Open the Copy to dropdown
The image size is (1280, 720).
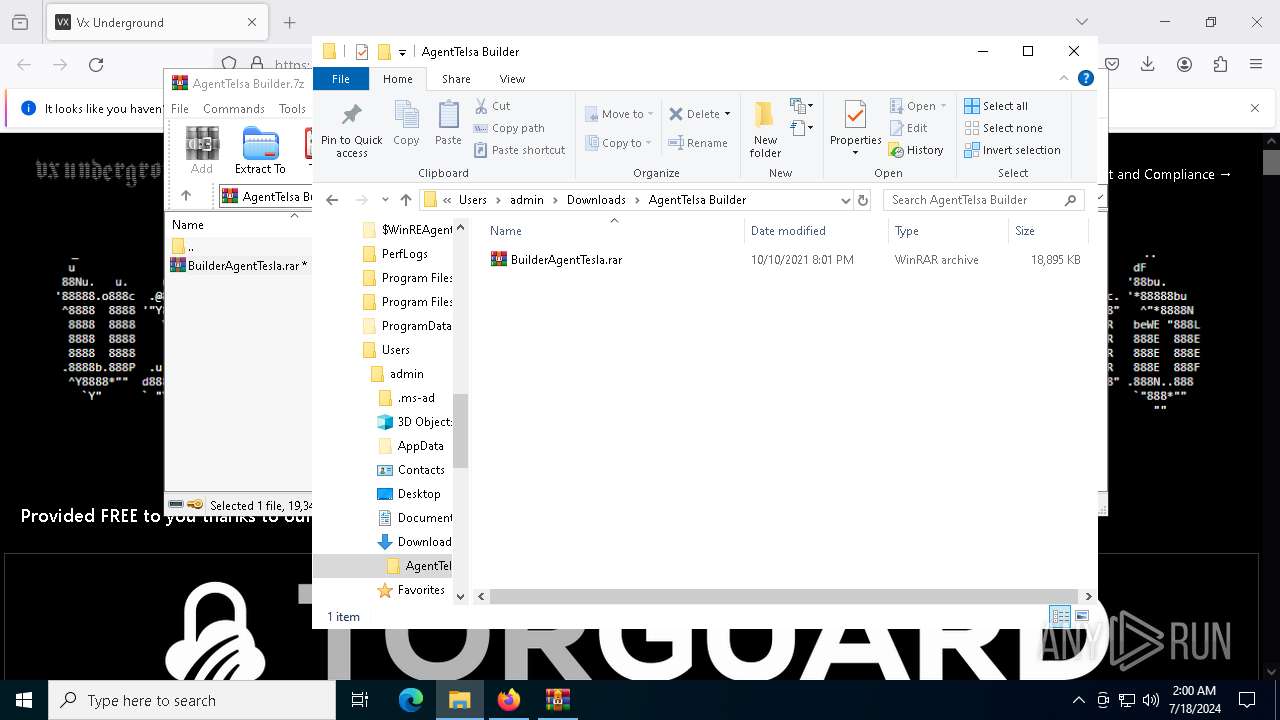(x=619, y=143)
